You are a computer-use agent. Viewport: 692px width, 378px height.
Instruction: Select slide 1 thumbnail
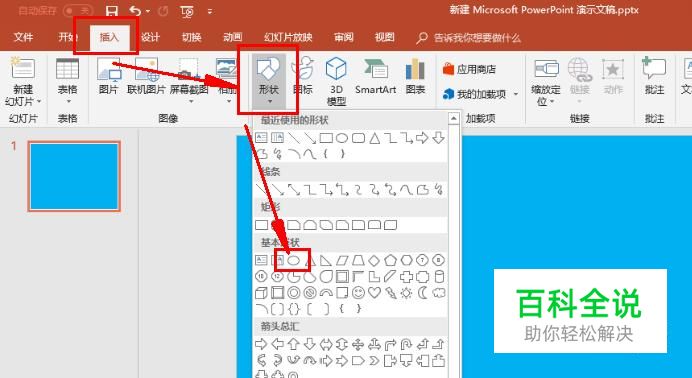pos(74,176)
